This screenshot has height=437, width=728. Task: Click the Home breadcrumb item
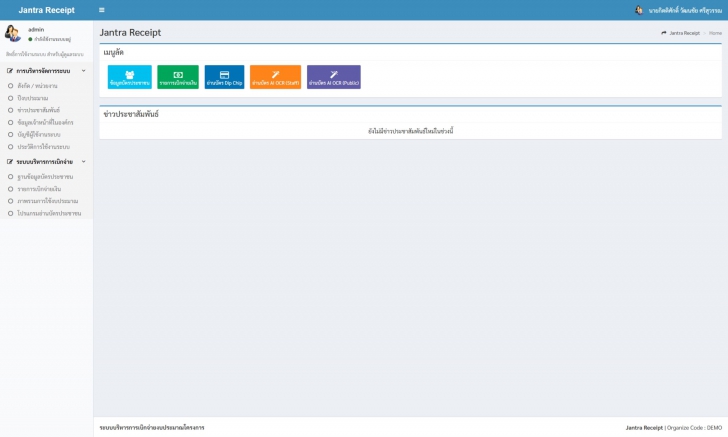(715, 33)
